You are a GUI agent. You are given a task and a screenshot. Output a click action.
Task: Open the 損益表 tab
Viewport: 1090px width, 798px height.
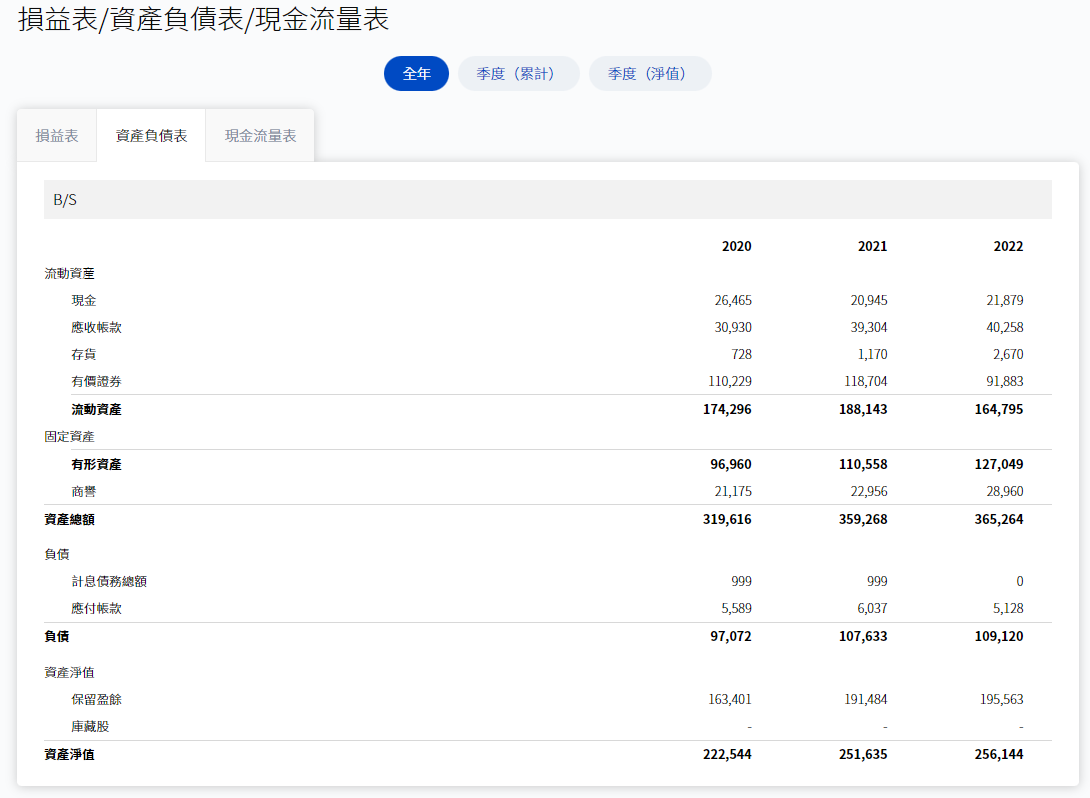57,136
